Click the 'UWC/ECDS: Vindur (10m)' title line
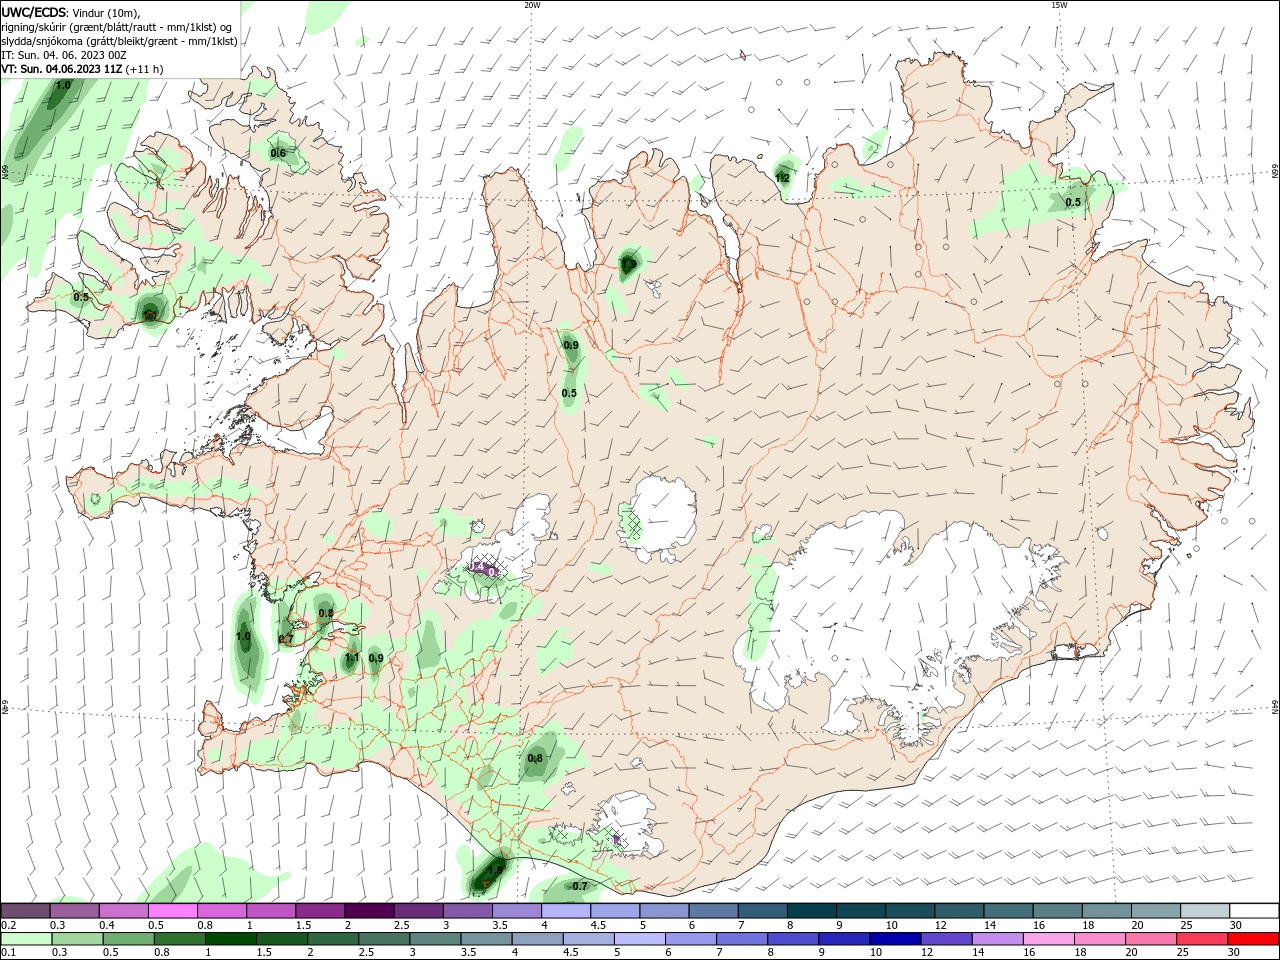 click(71, 12)
